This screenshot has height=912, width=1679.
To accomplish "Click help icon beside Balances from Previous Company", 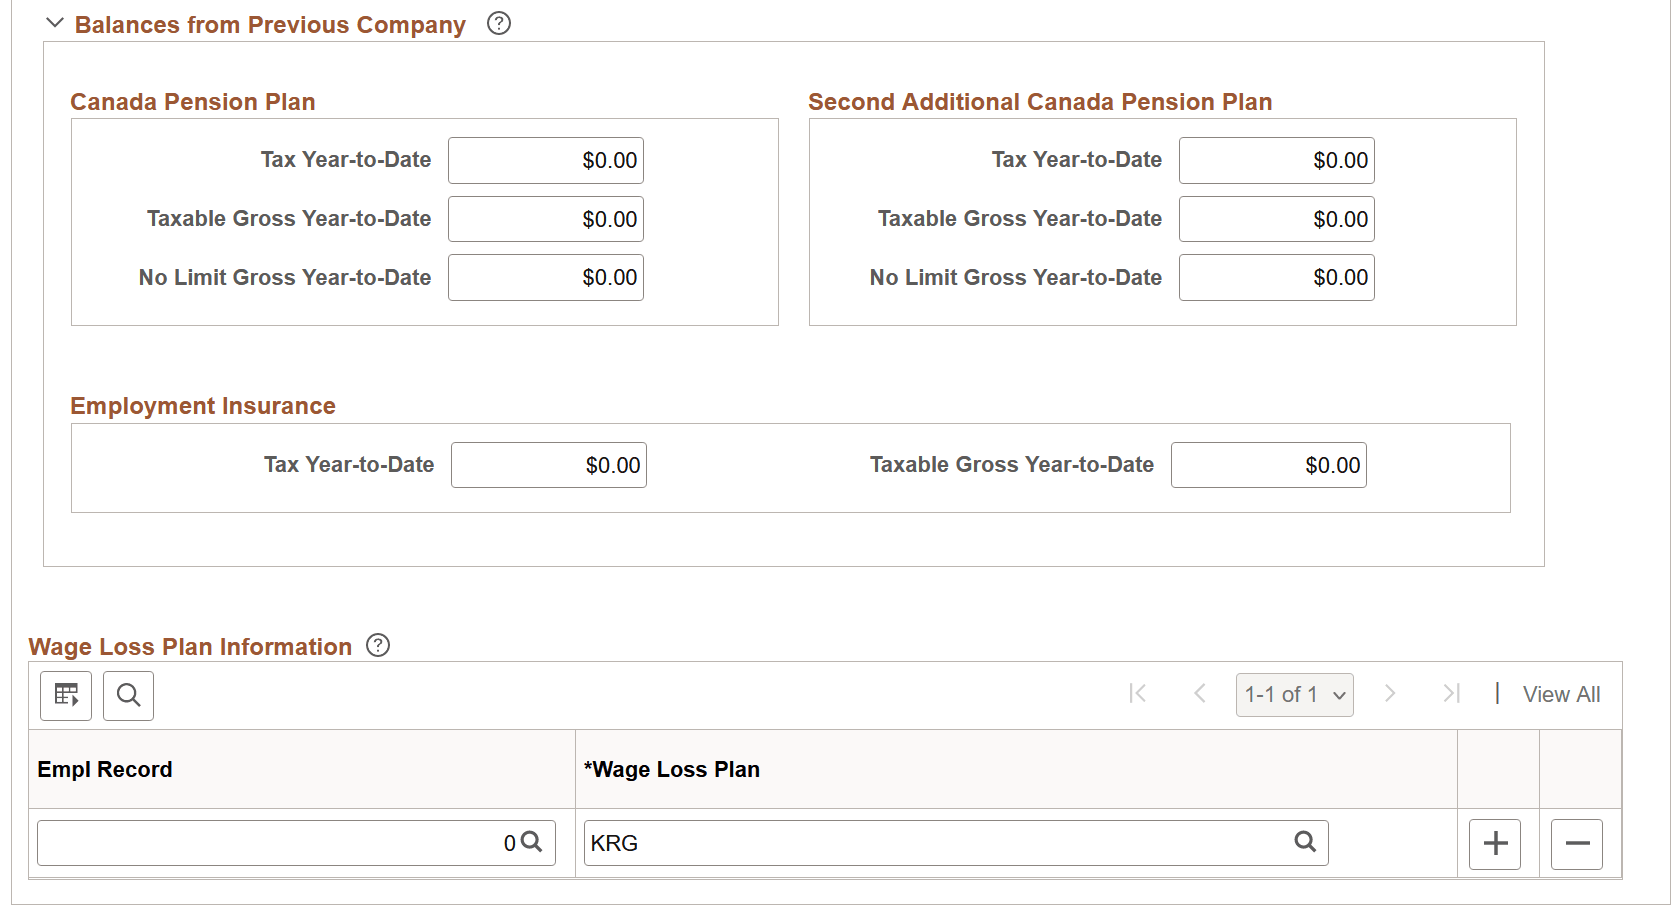I will click(497, 22).
